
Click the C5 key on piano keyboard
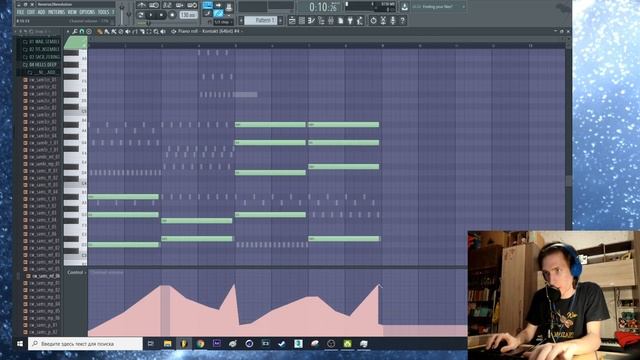76,111
